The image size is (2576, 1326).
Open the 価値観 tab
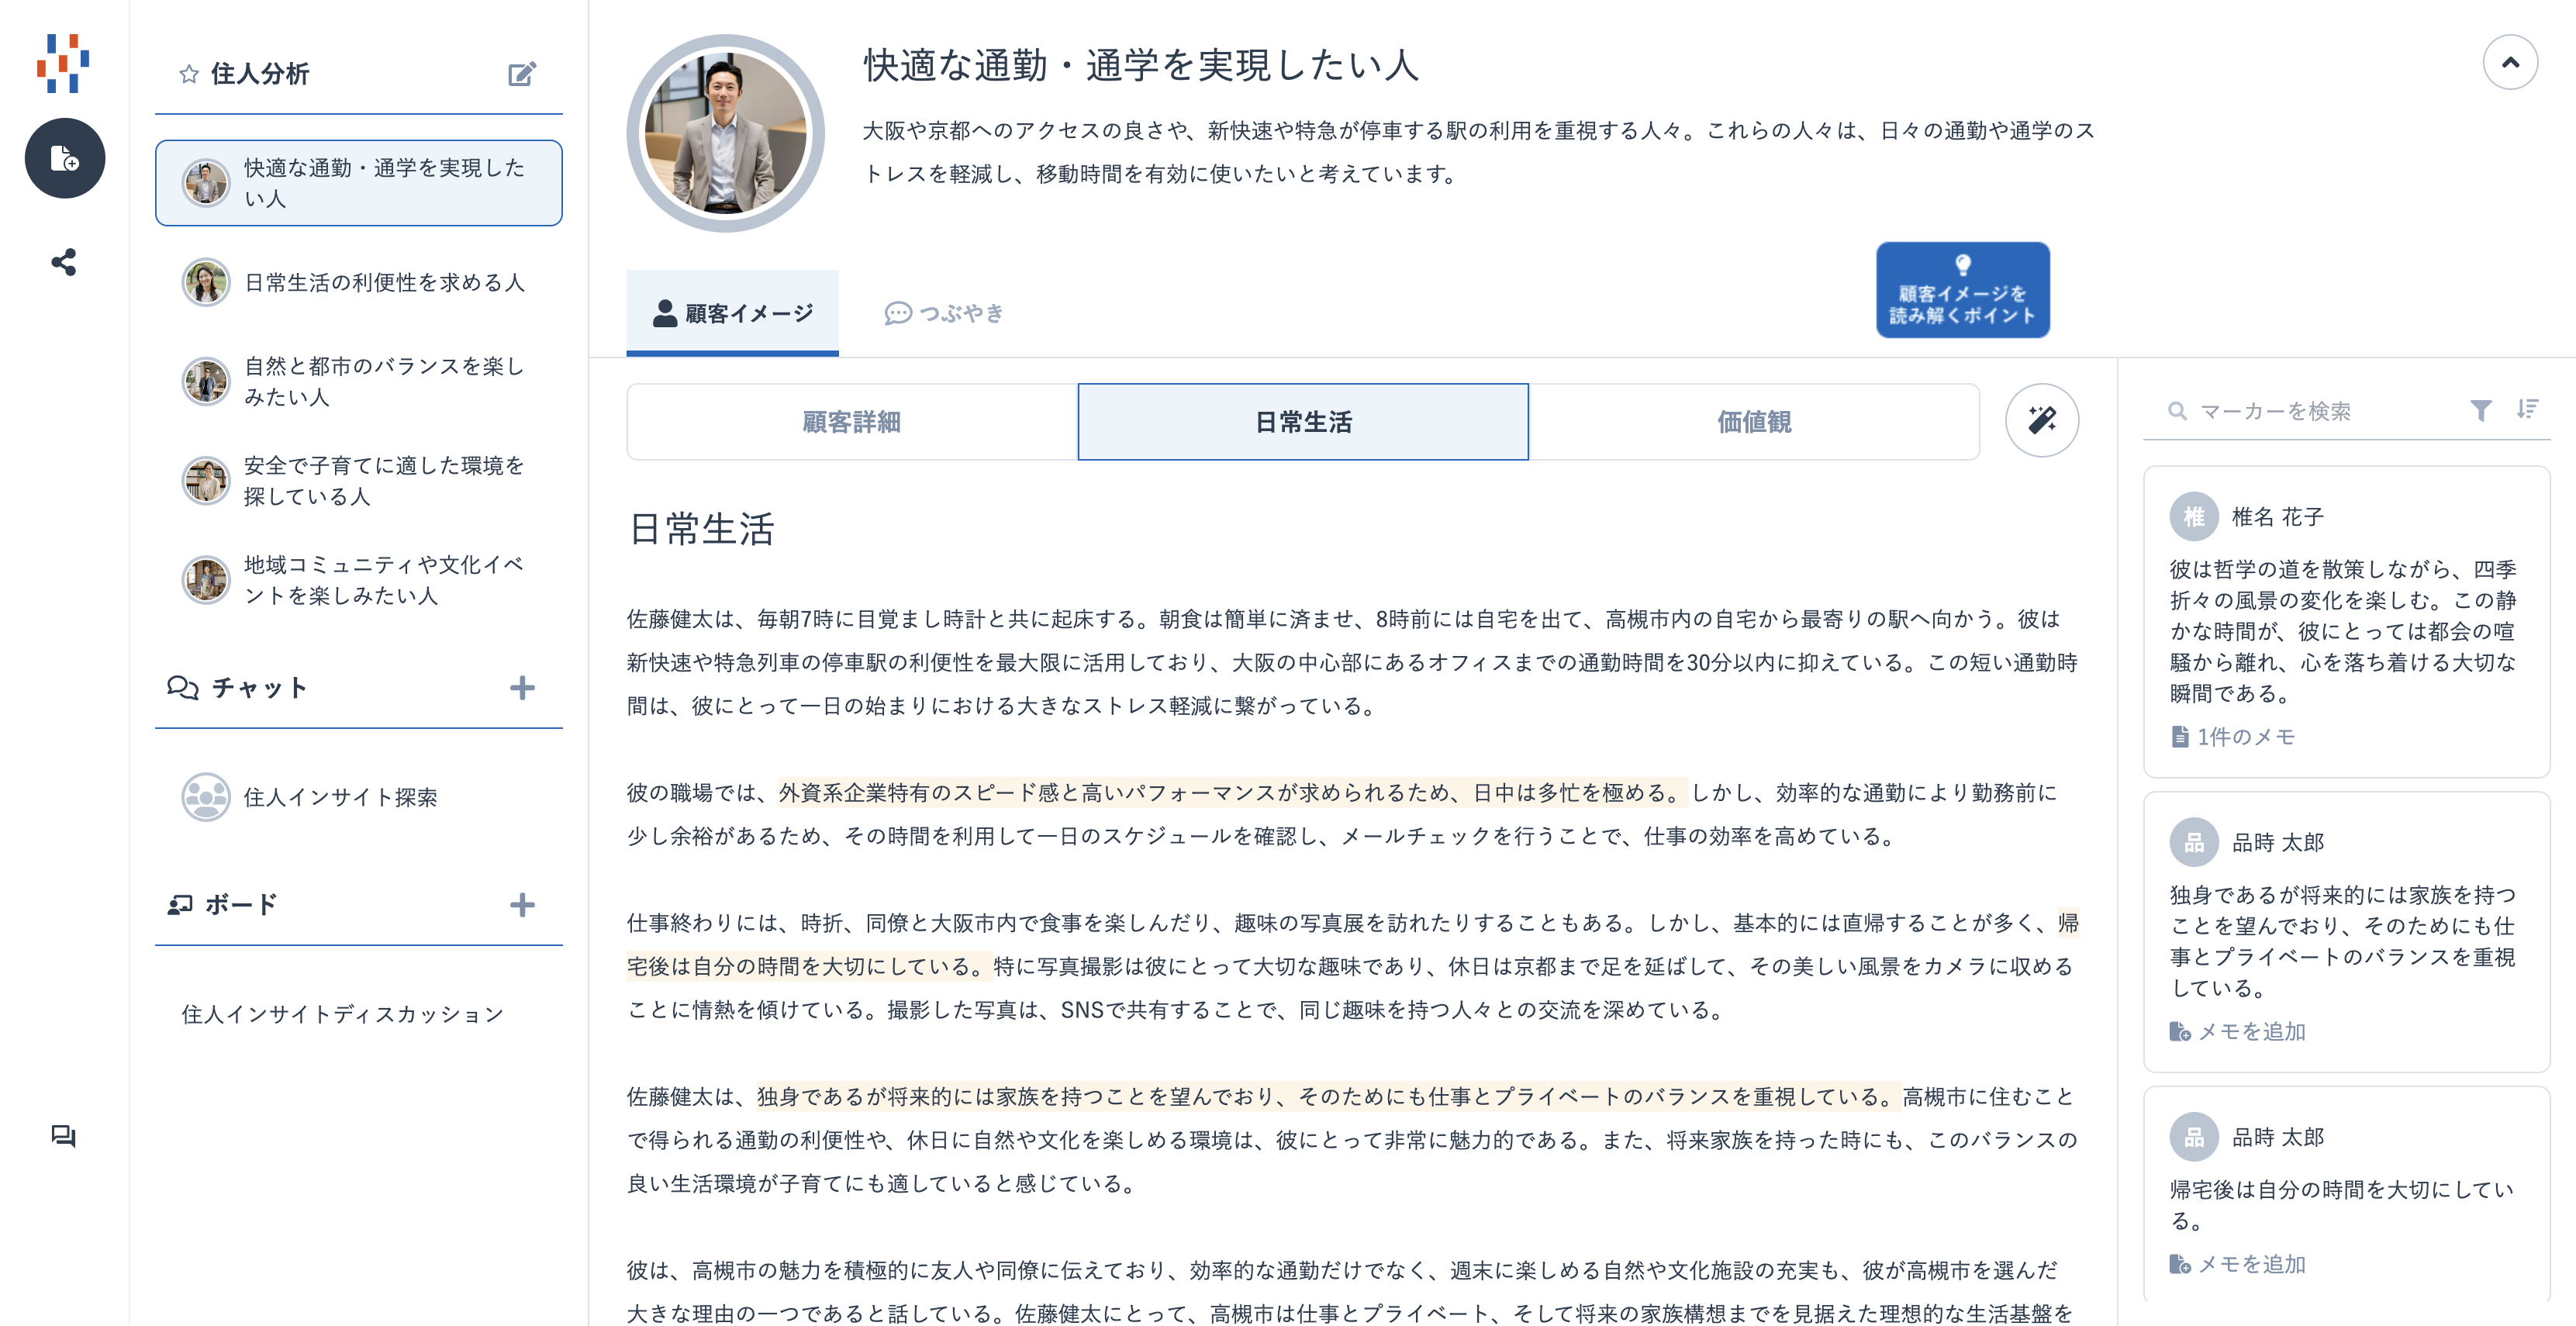point(1753,422)
